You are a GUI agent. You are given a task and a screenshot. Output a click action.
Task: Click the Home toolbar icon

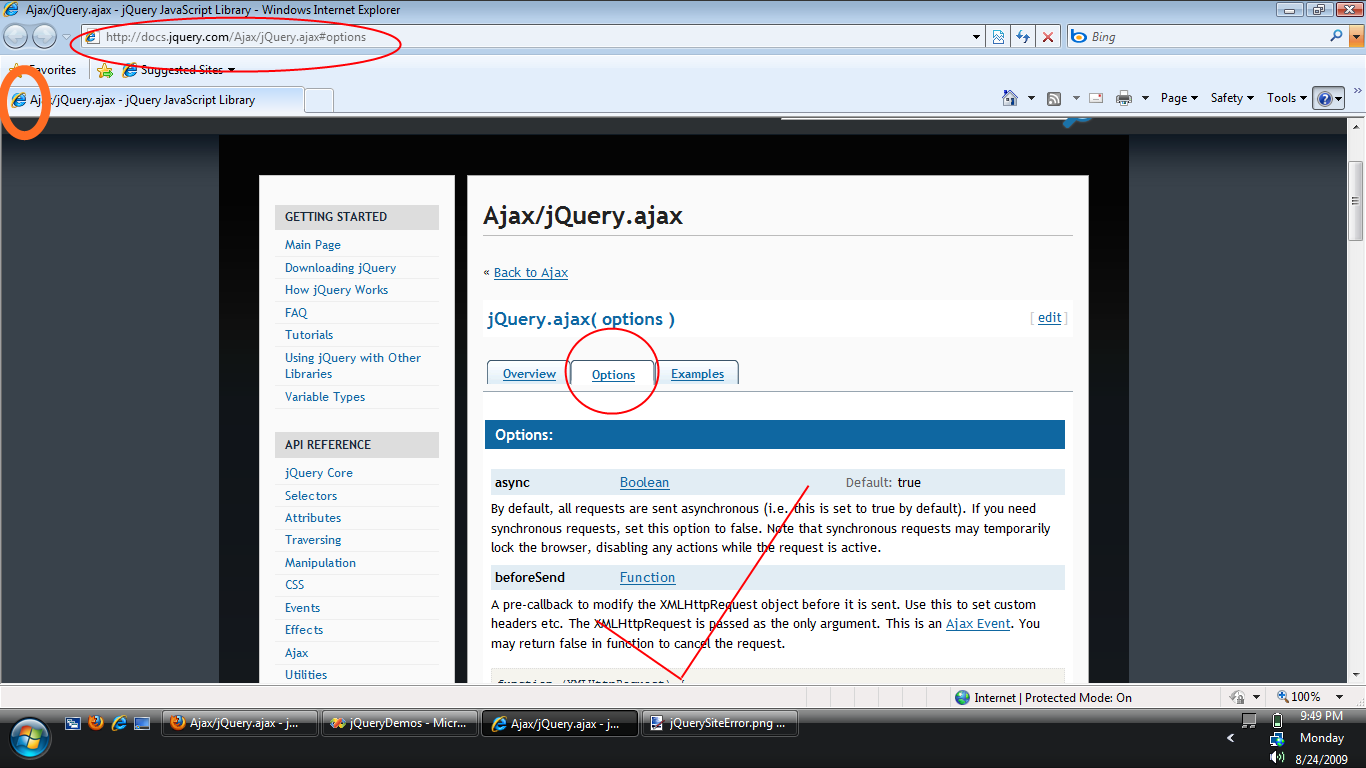tap(1010, 98)
